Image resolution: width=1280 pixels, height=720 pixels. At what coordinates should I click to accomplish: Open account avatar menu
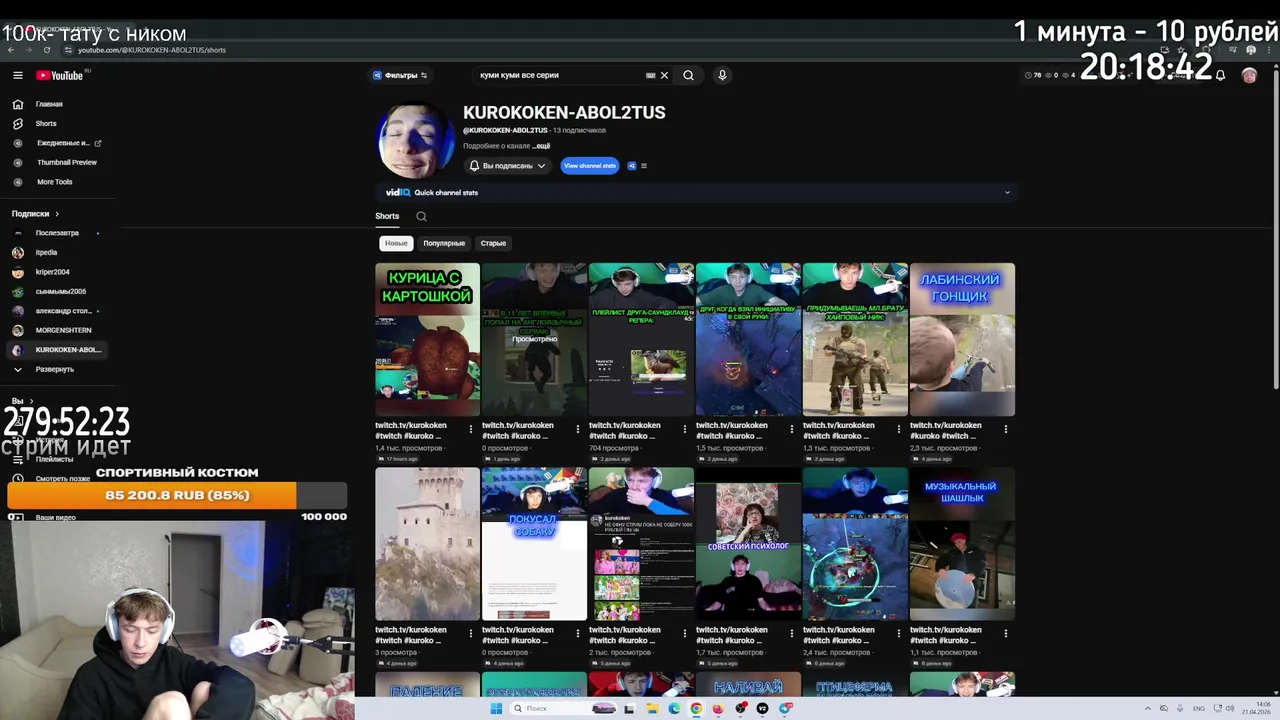(x=1249, y=75)
